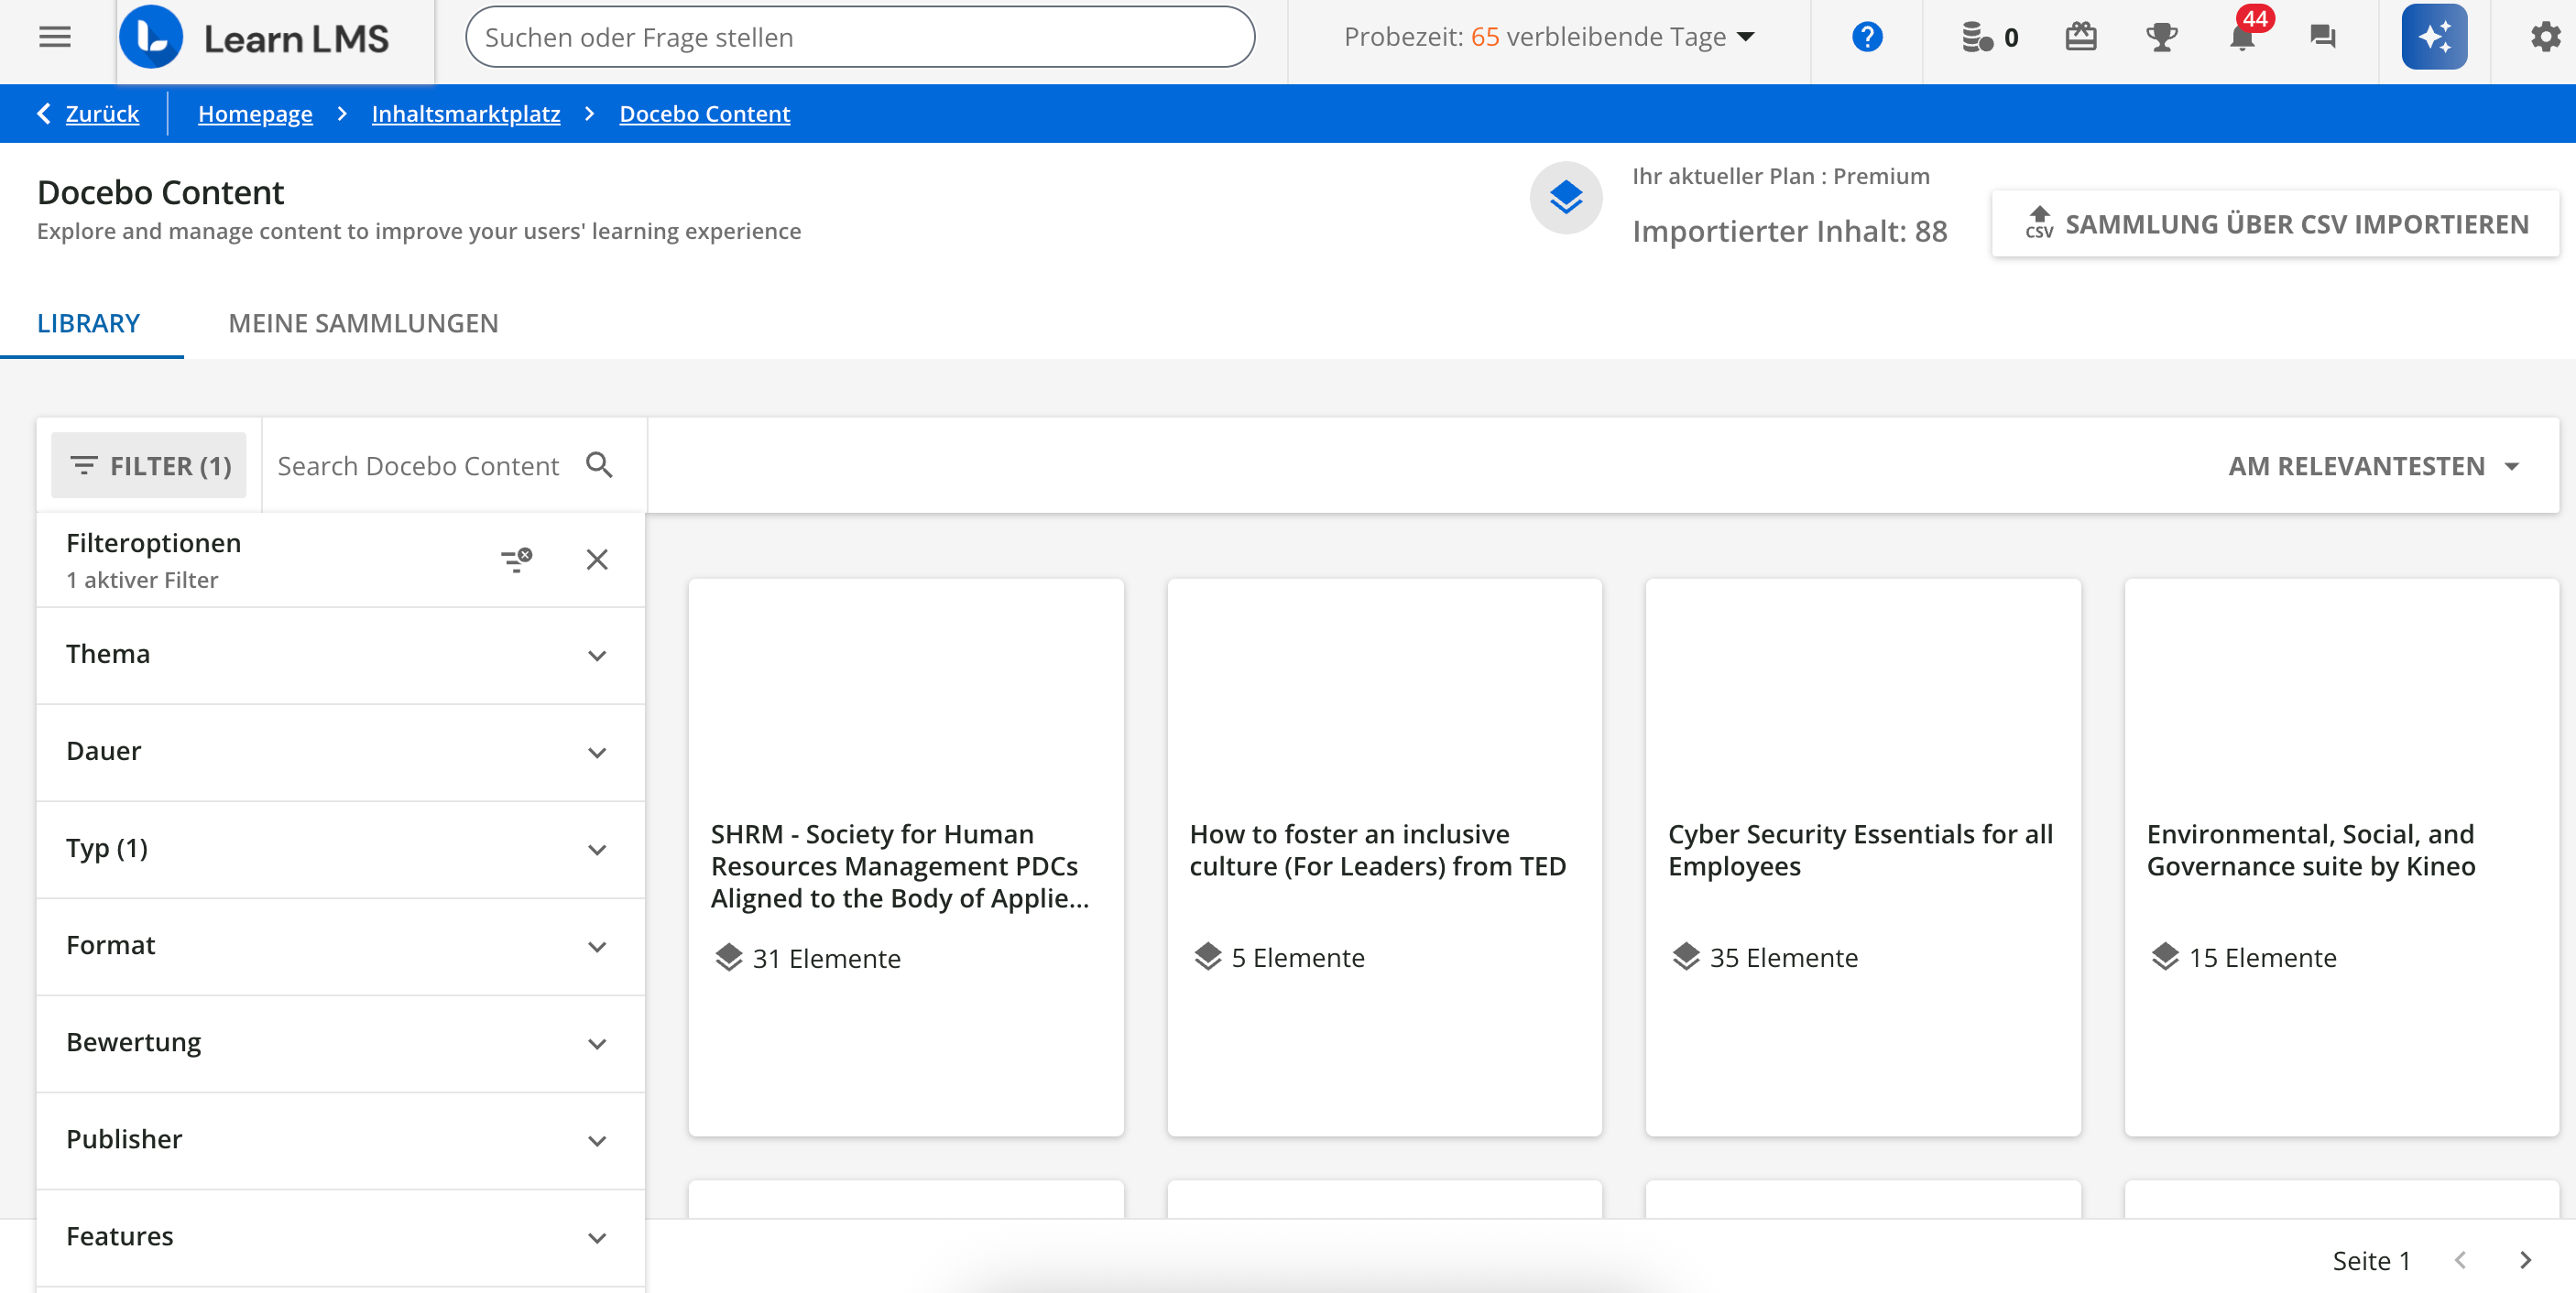Switch to Meine Sammlungen tab
The height and width of the screenshot is (1293, 2576).
(363, 323)
